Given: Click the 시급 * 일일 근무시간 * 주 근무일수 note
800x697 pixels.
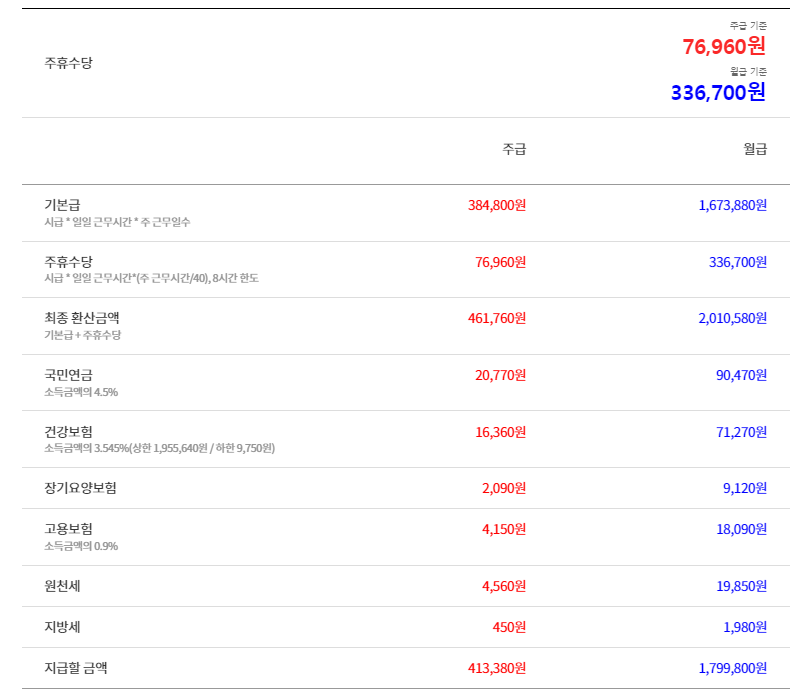Looking at the screenshot, I should (x=117, y=222).
